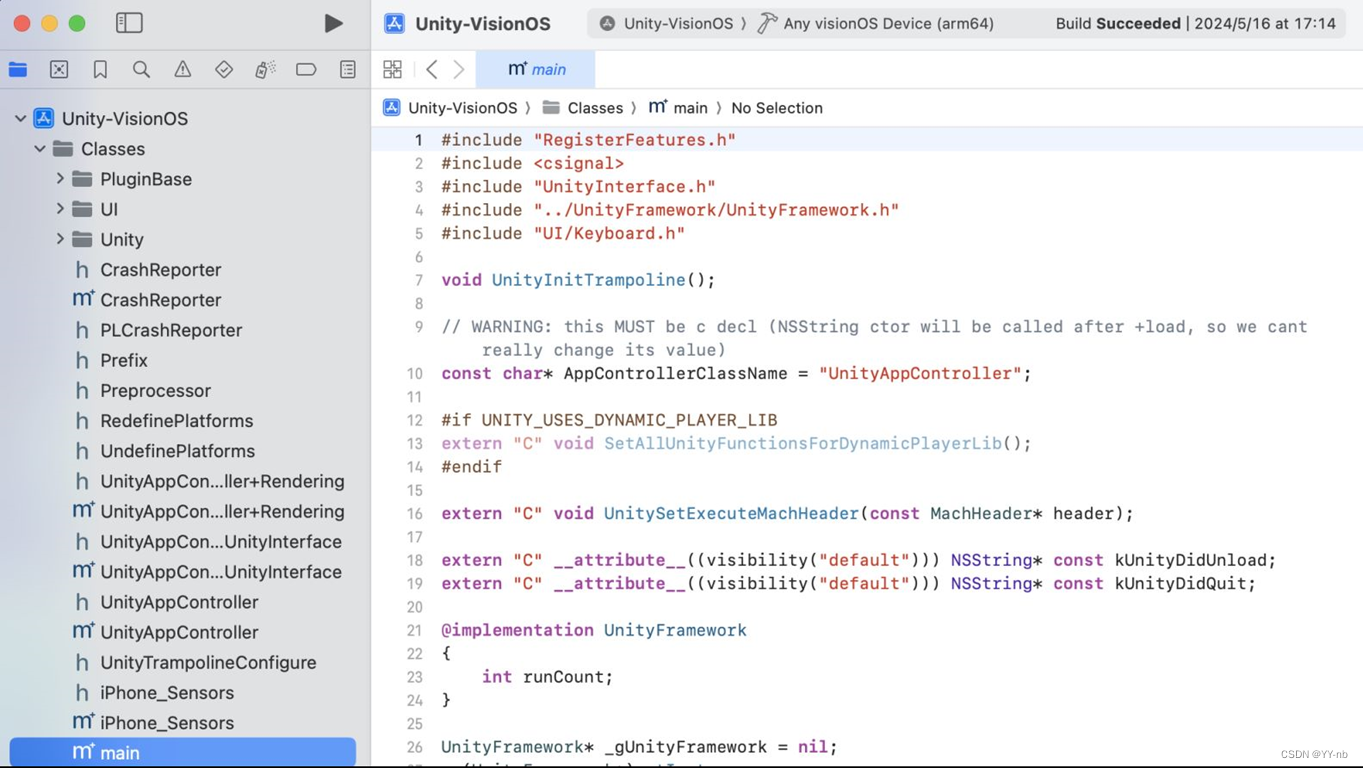Open the Project navigator folder icon

pyautogui.click(x=18, y=69)
